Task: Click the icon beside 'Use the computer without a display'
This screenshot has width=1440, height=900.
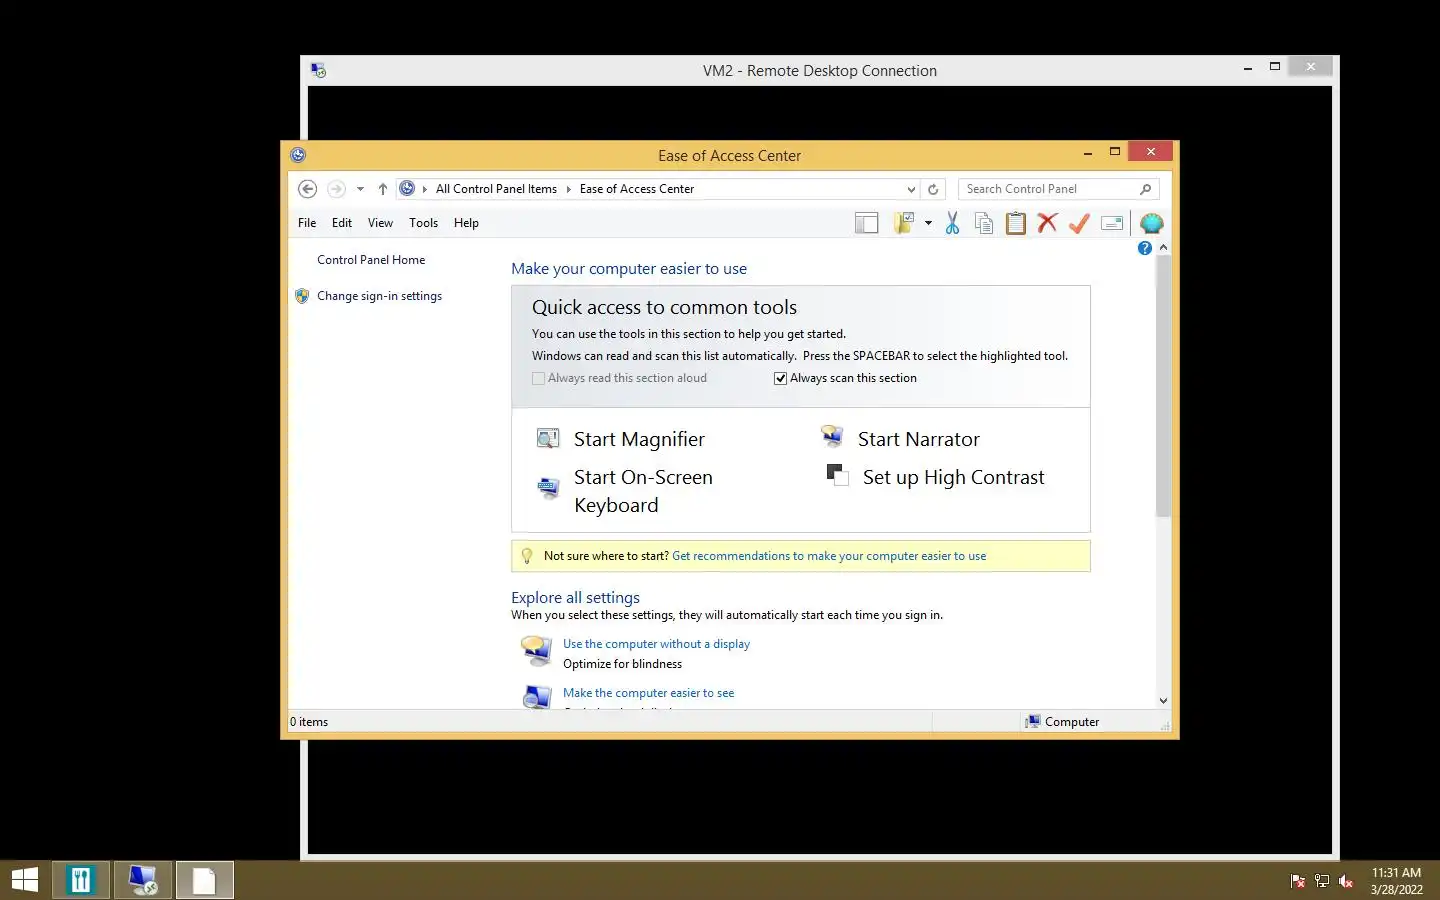Action: (537, 650)
